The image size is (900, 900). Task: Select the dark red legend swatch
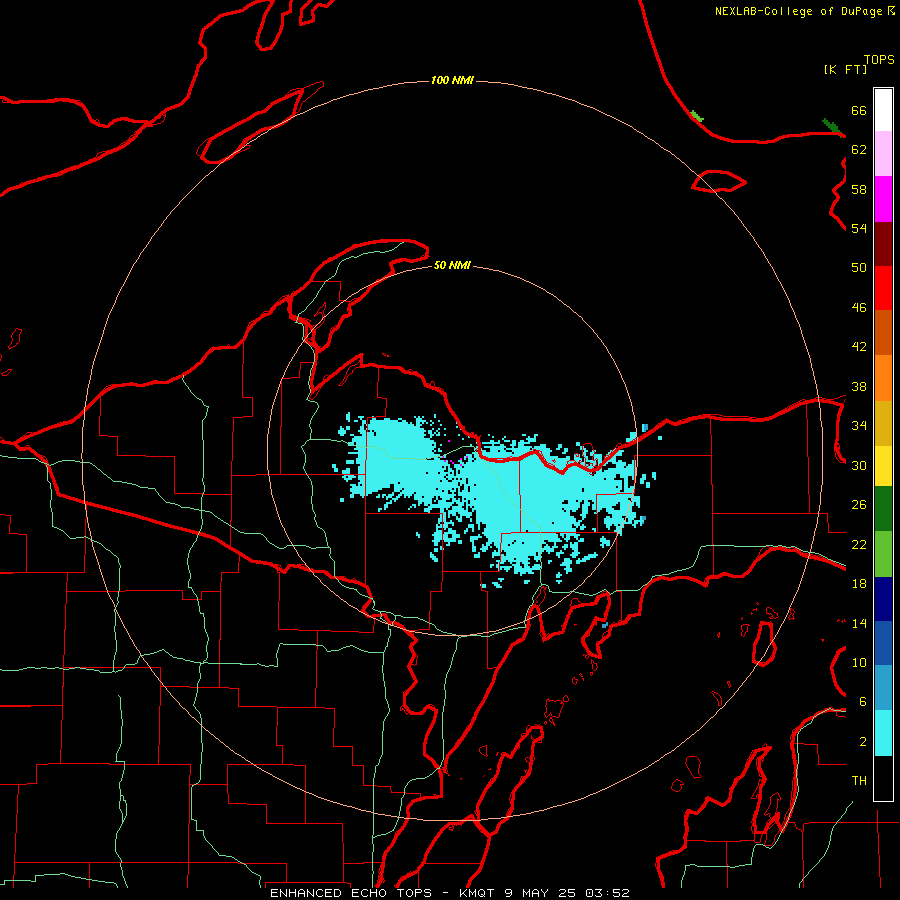pyautogui.click(x=883, y=243)
